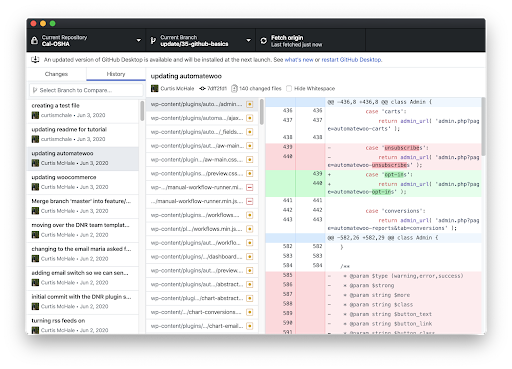Viewport: 512px width, 369px height.
Task: Click the branch icon in toolbar
Action: (153, 40)
